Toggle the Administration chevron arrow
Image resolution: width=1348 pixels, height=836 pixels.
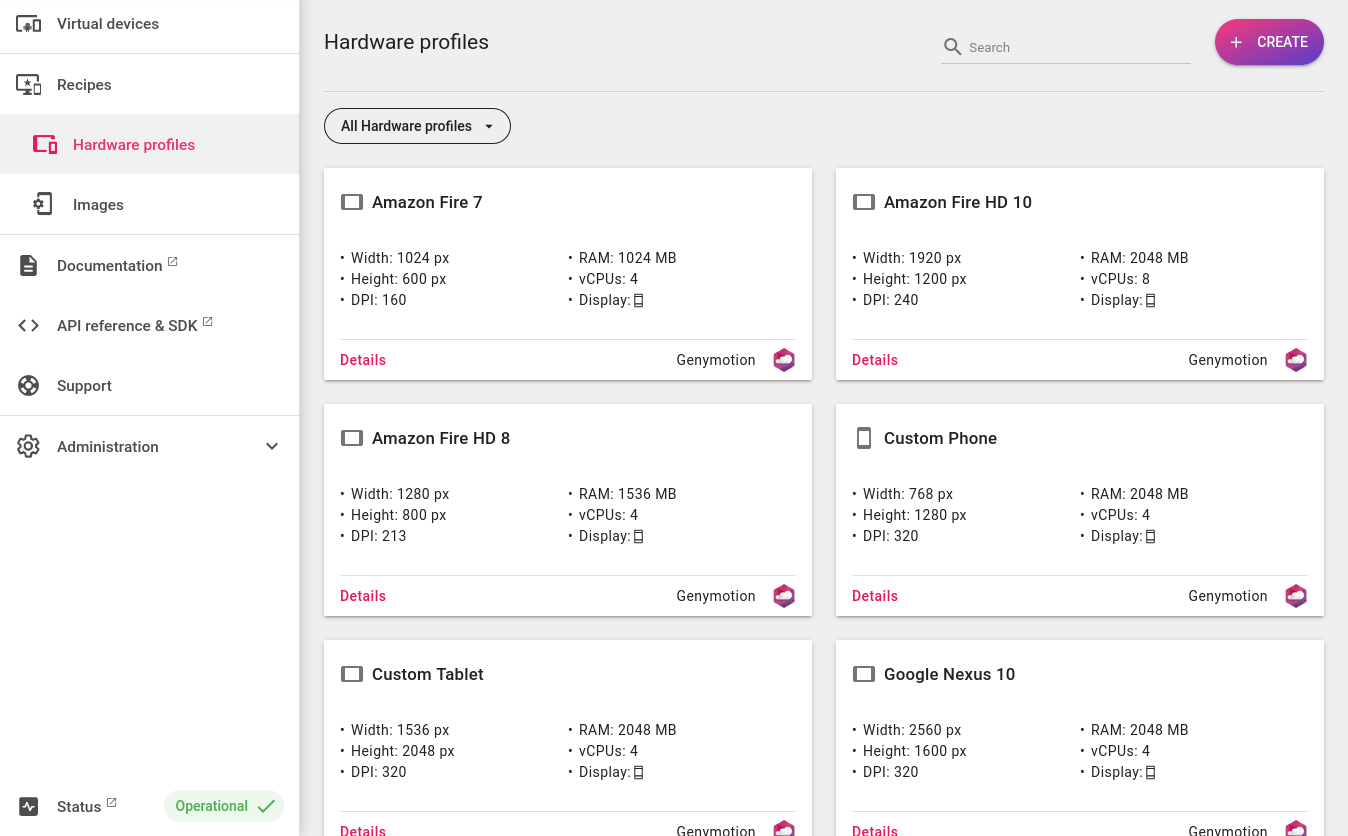pos(272,446)
